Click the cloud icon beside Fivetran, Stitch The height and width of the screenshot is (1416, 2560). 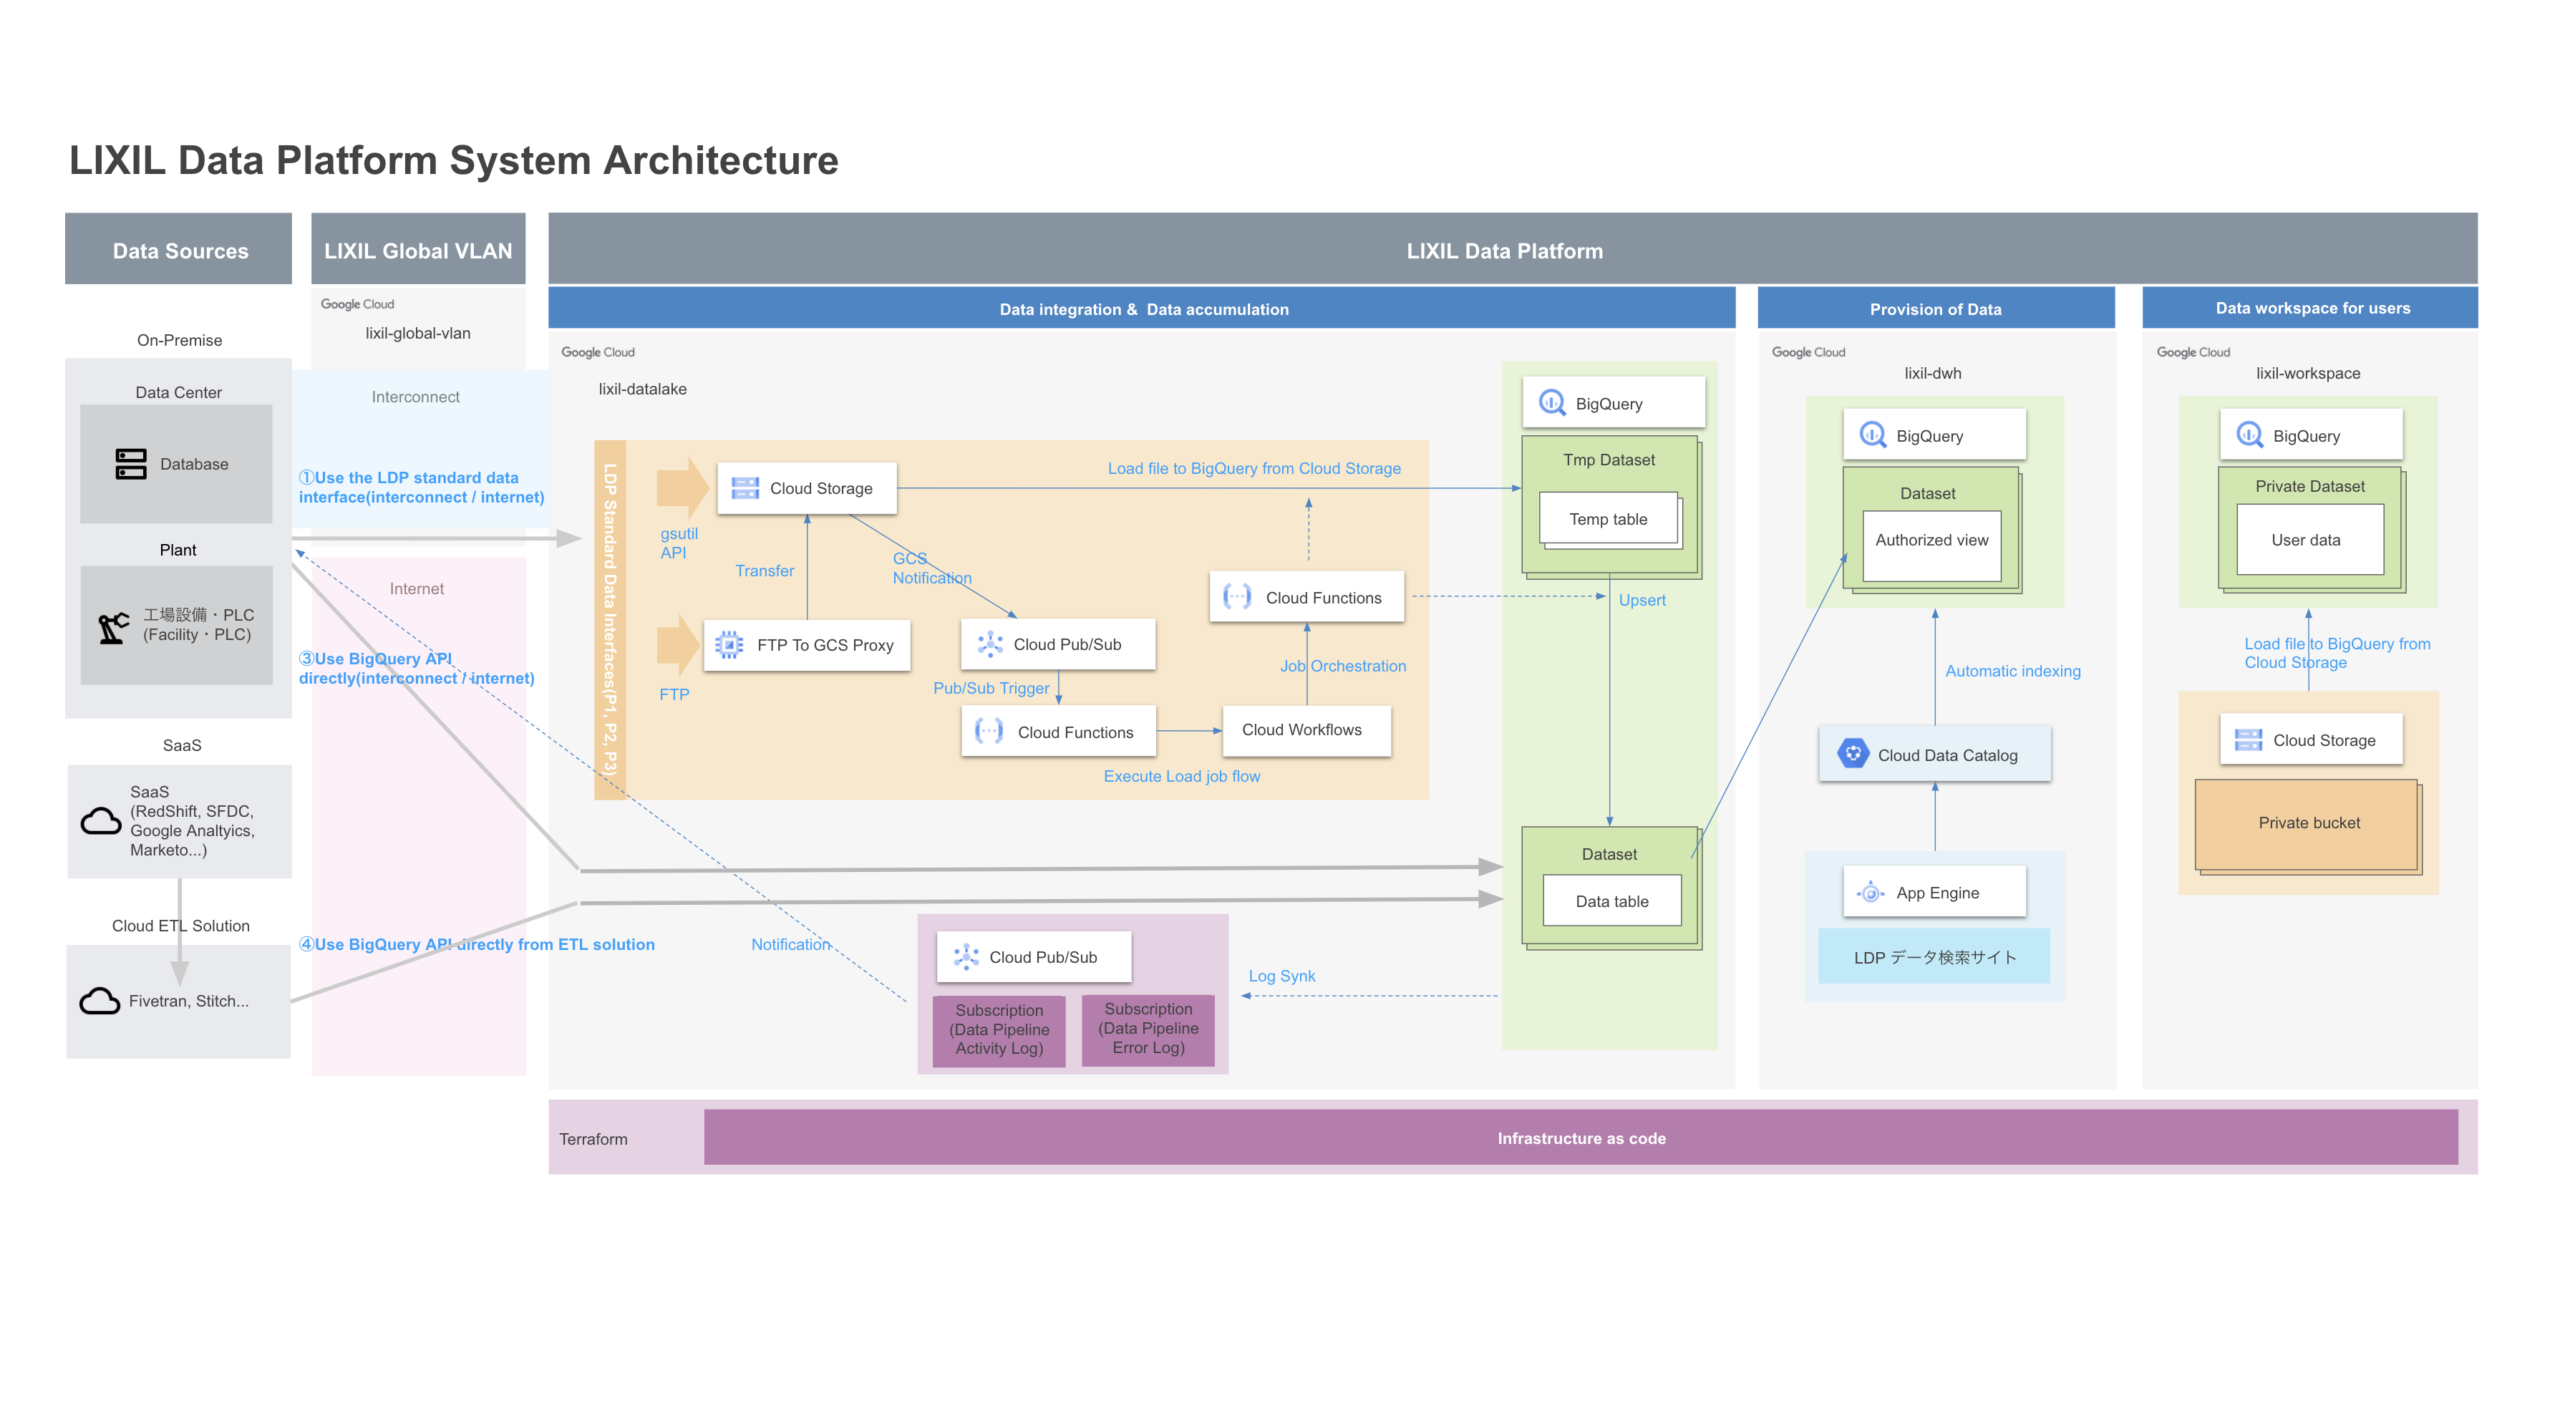pos(100,1001)
